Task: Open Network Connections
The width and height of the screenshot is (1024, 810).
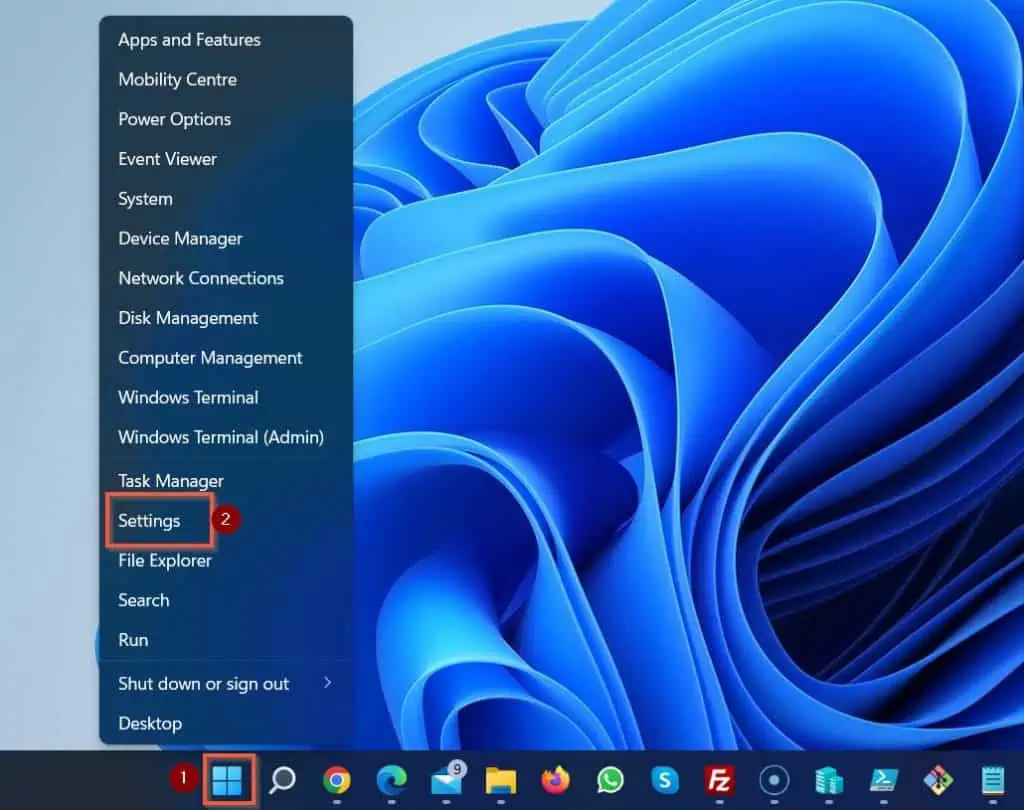Action: click(x=201, y=278)
